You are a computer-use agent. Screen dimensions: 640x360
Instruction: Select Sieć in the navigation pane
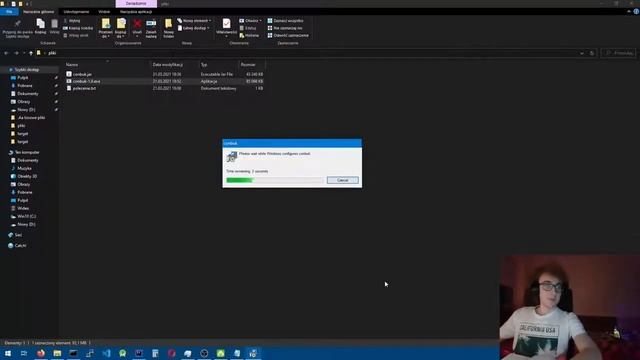18,235
